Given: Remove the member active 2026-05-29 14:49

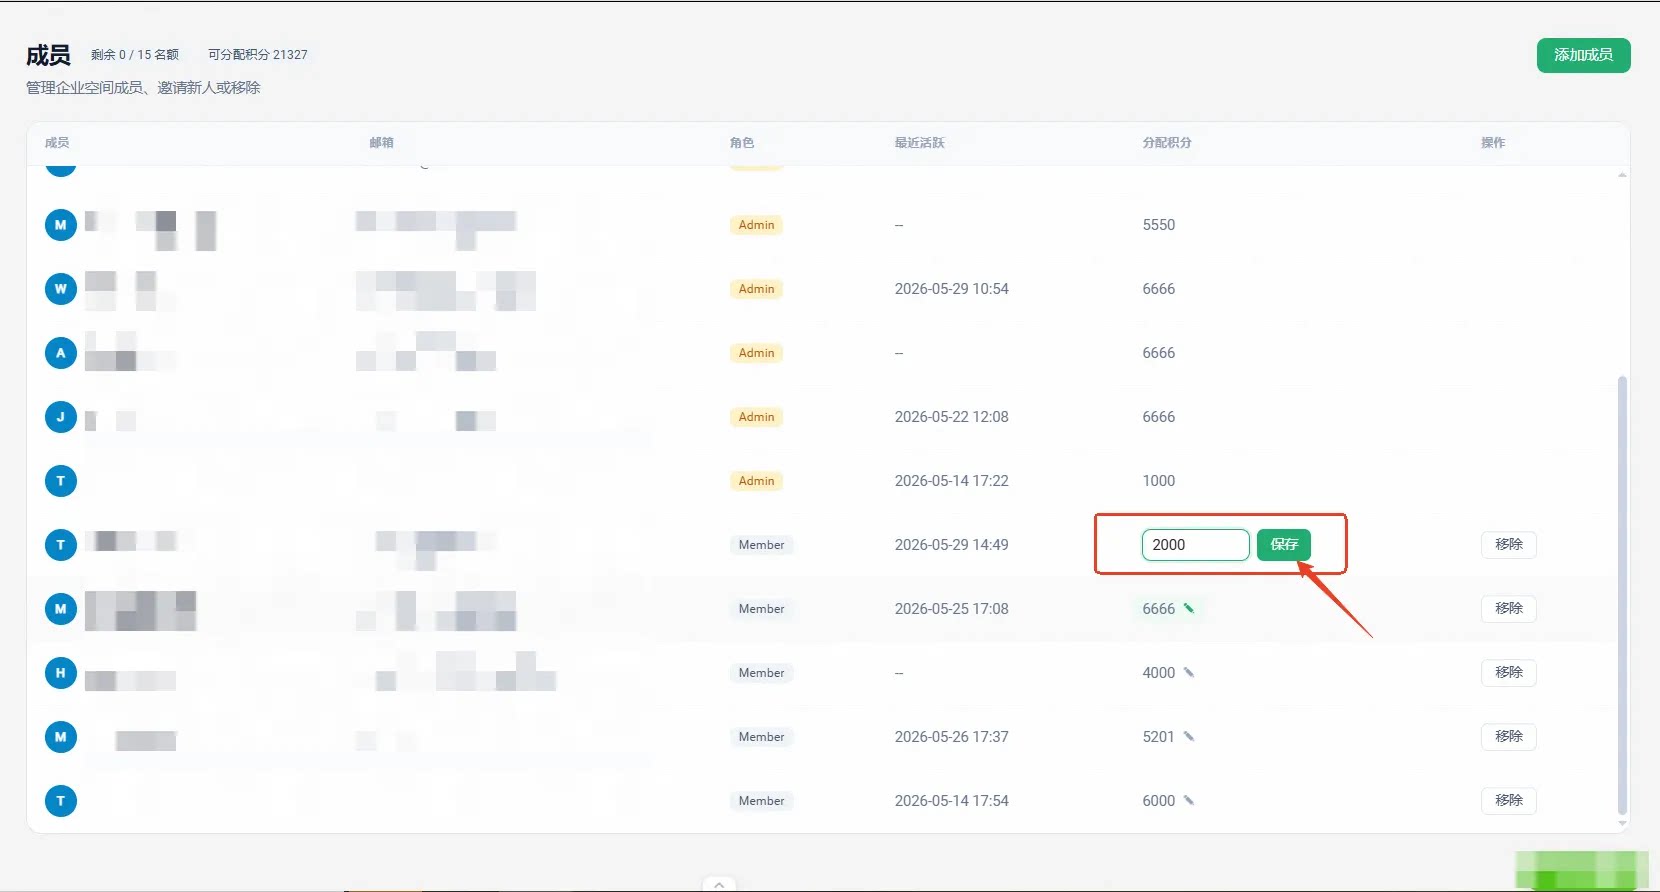Looking at the screenshot, I should 1508,544.
